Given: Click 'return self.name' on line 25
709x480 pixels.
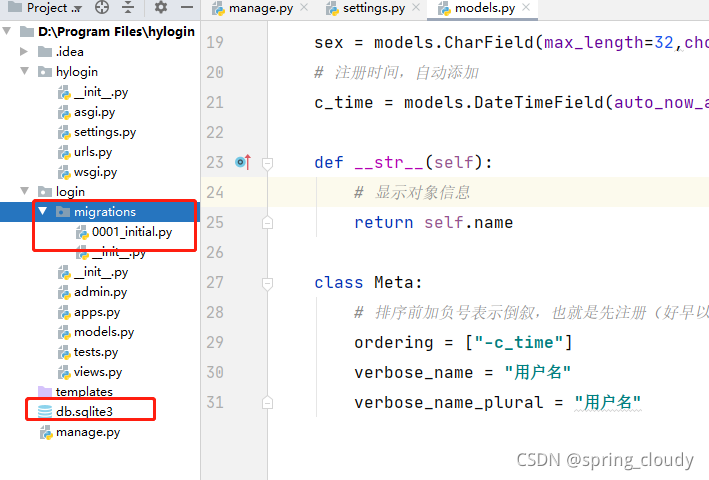Looking at the screenshot, I should pos(434,222).
